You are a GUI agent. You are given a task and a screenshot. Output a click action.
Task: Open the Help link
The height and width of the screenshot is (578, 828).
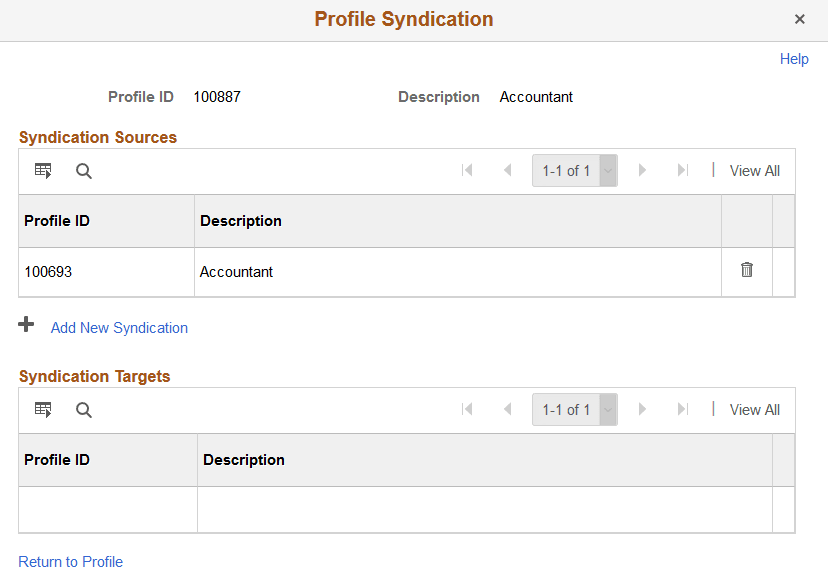tap(794, 59)
